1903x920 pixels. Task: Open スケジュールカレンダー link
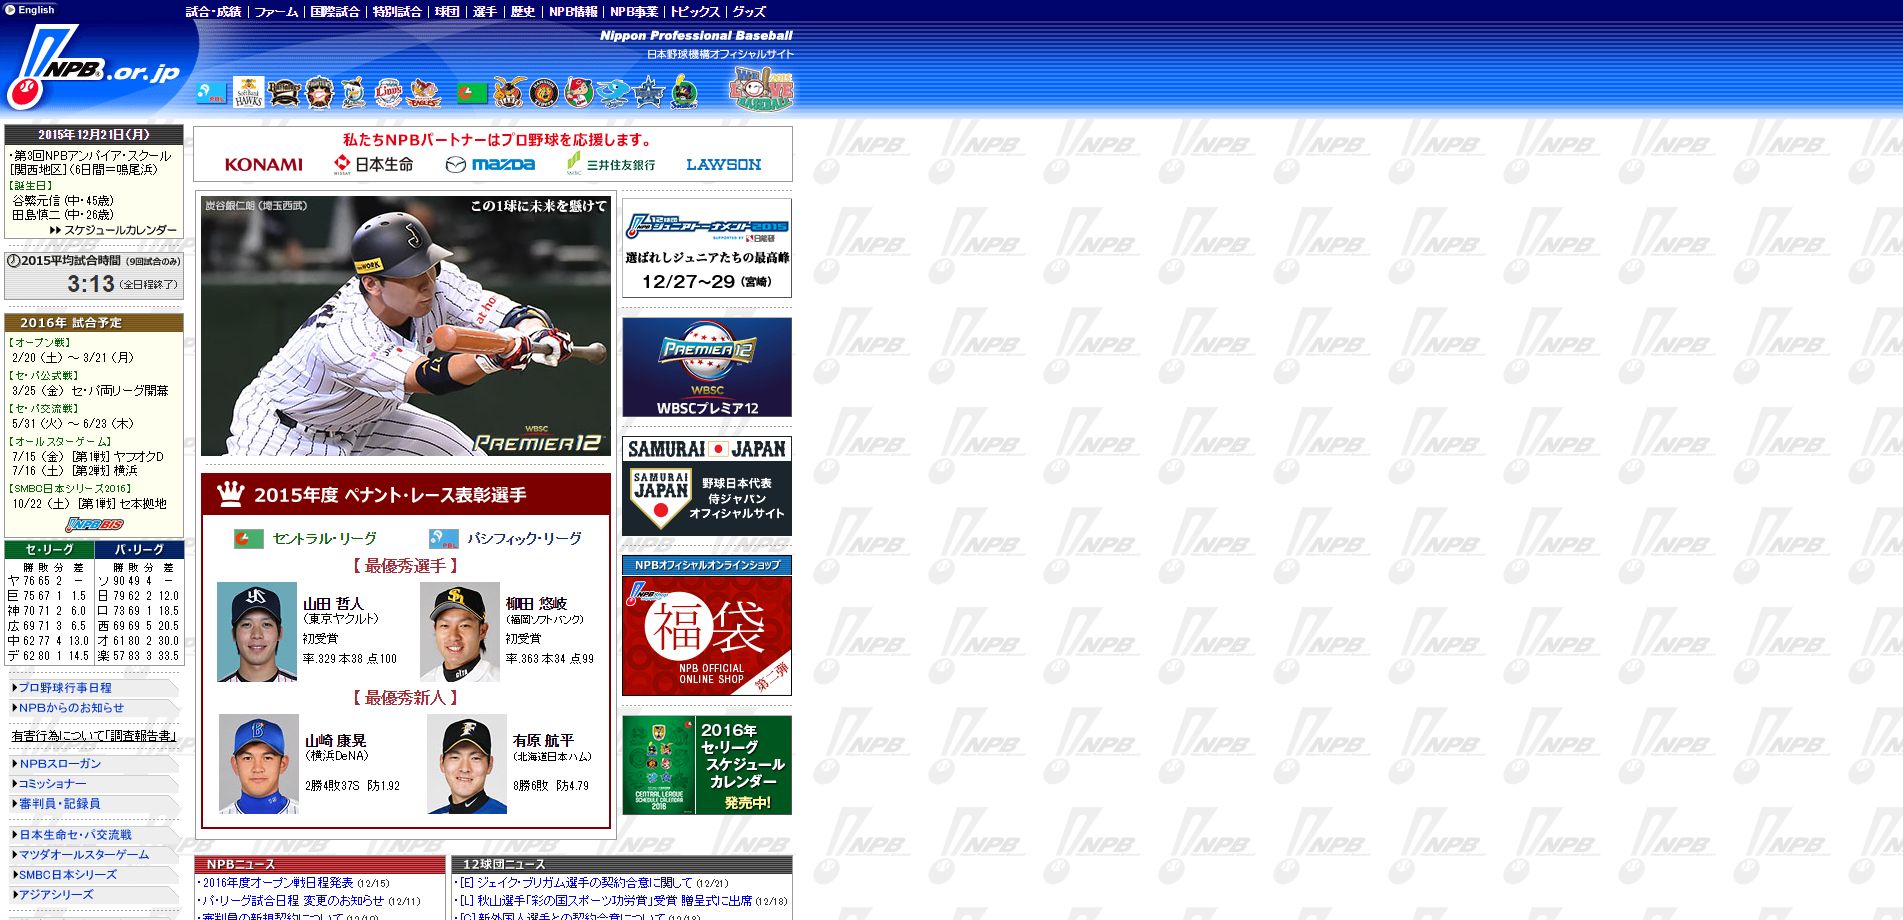(x=120, y=230)
